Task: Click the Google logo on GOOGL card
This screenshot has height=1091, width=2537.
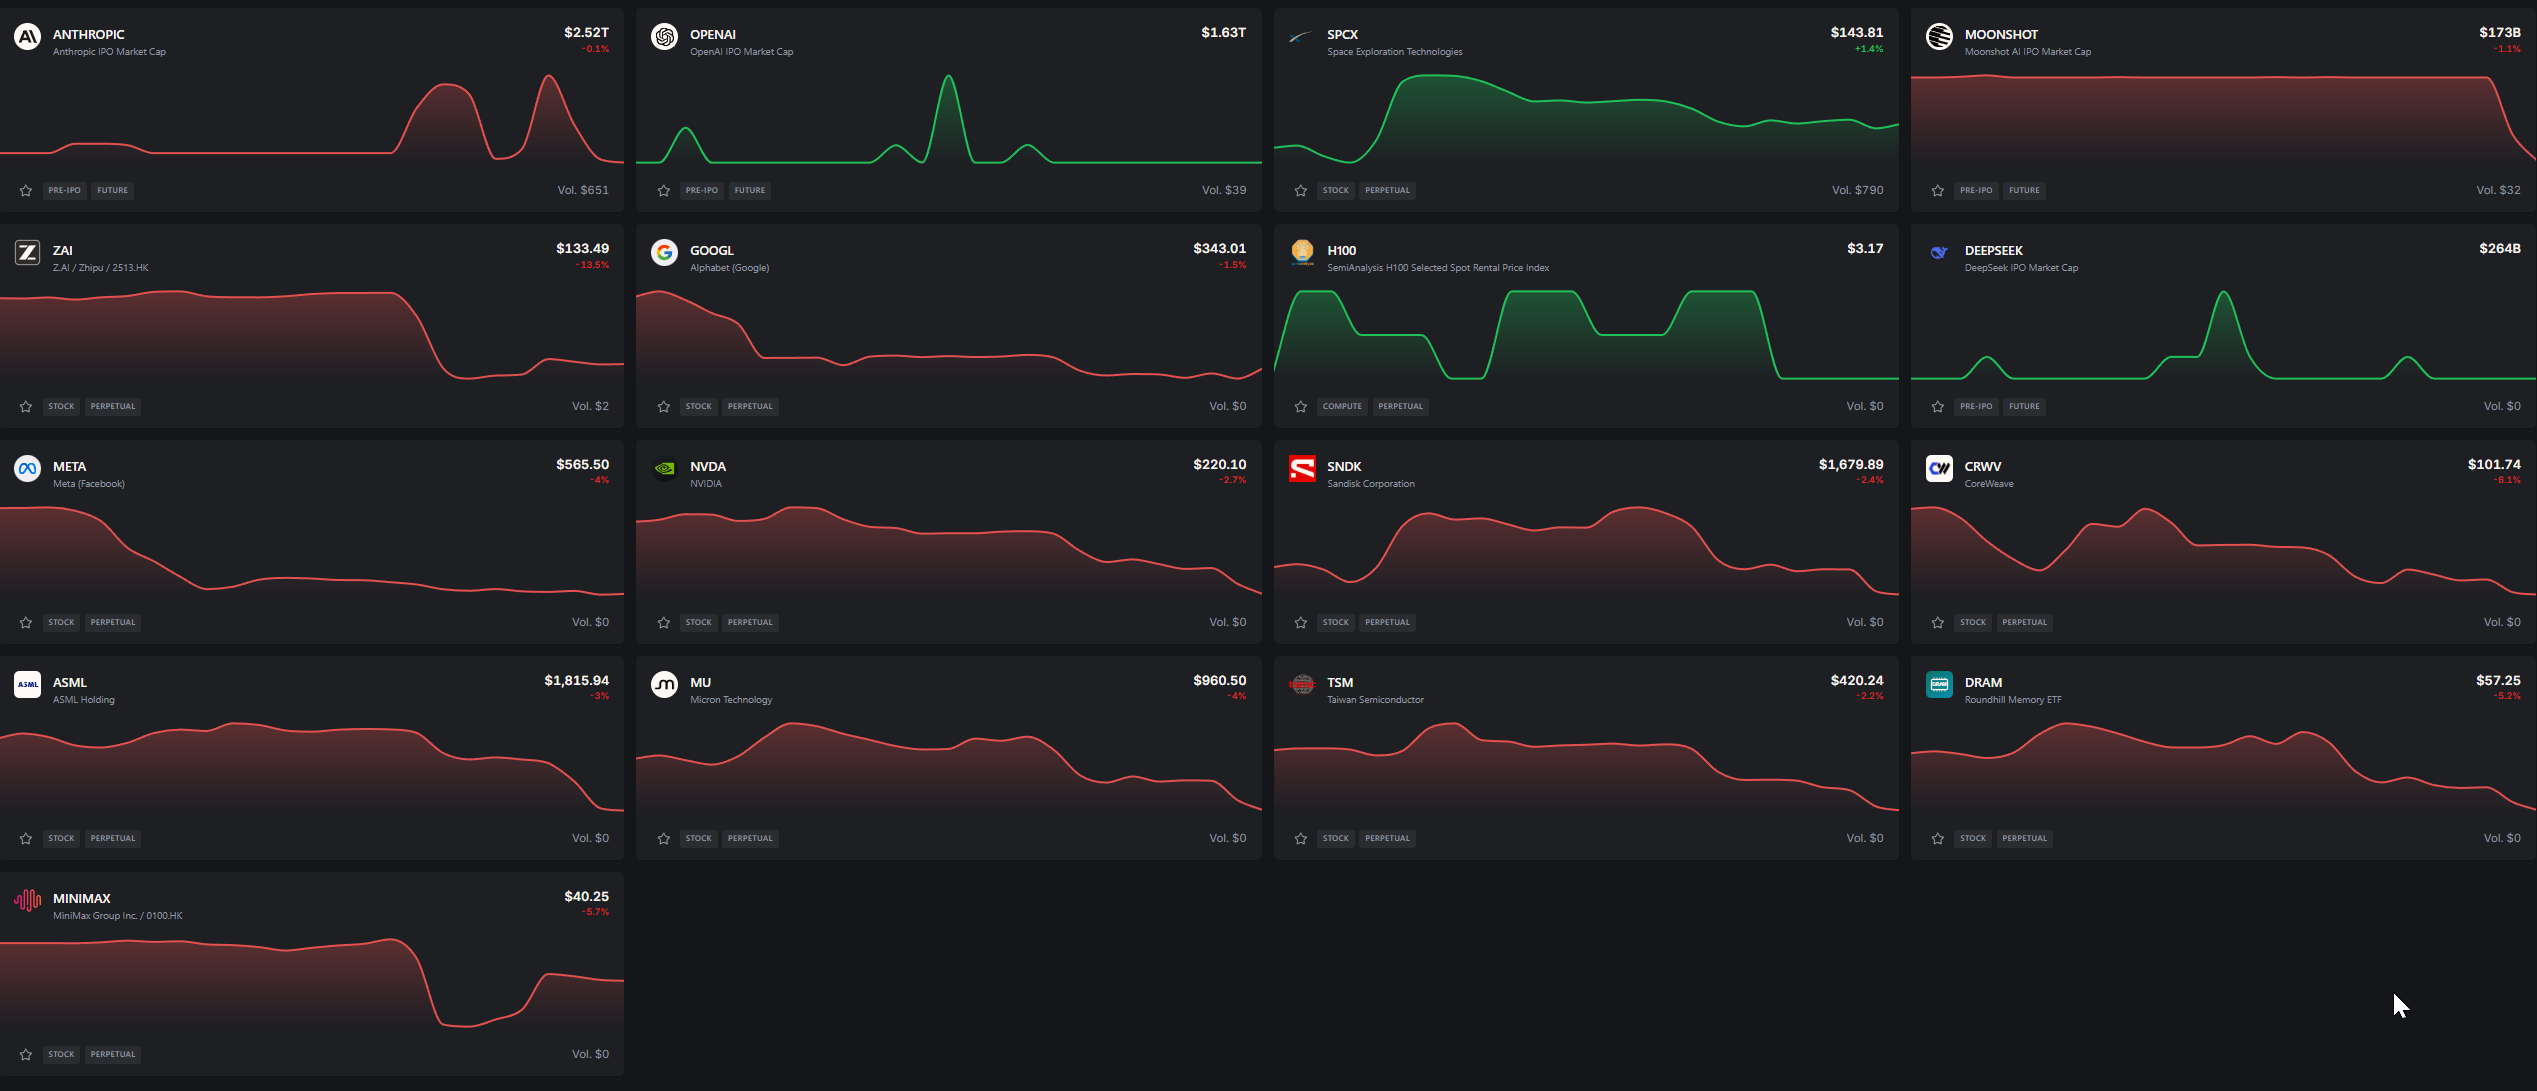Action: pos(664,253)
